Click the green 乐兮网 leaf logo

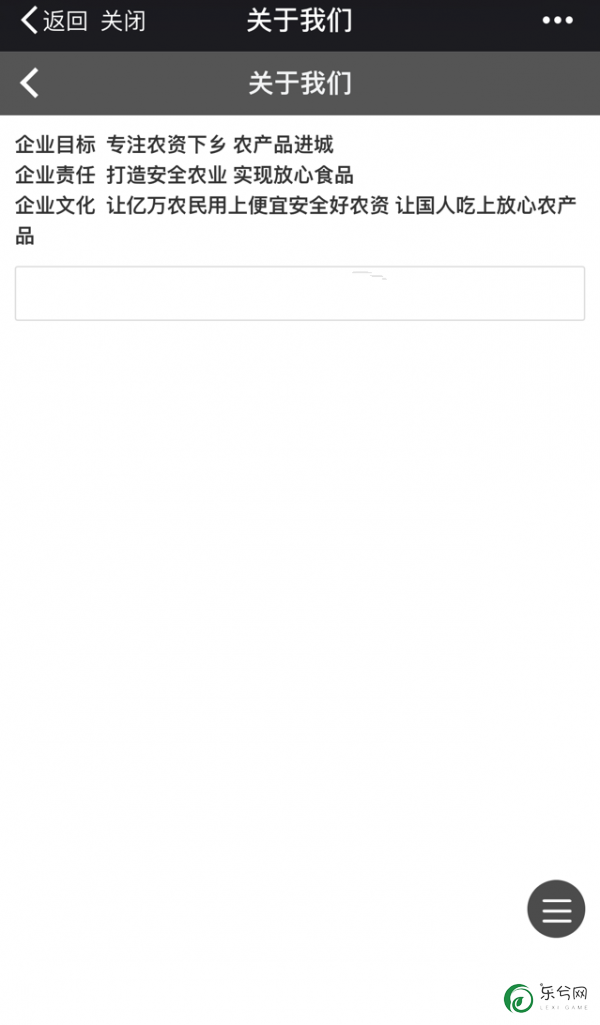(518, 998)
